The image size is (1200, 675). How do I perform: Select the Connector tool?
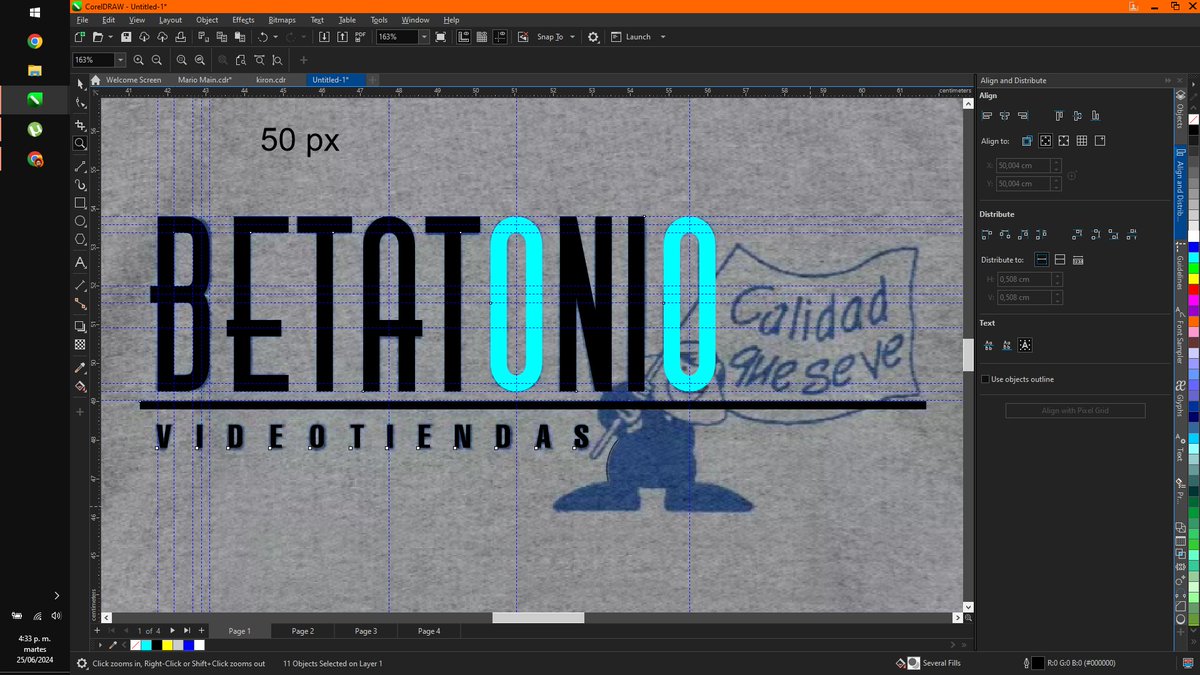(x=81, y=303)
